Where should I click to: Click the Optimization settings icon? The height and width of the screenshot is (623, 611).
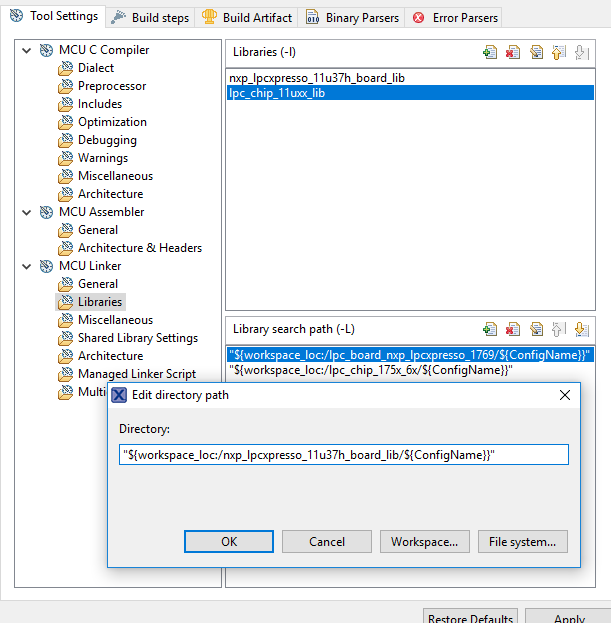click(66, 122)
